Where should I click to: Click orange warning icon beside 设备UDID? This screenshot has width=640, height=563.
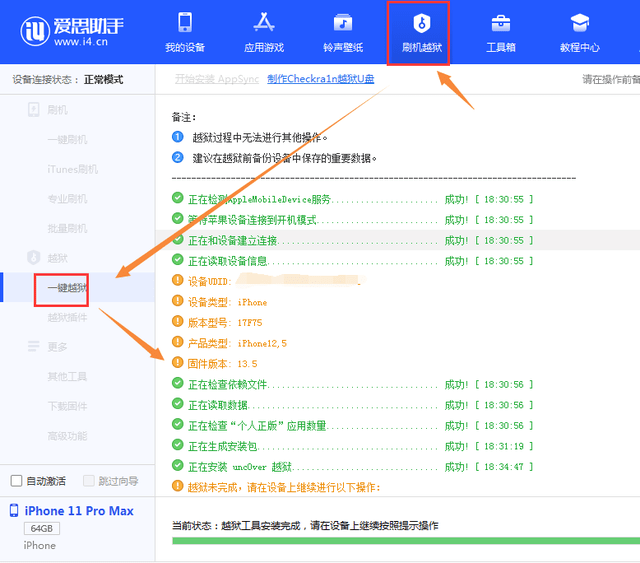point(178,280)
